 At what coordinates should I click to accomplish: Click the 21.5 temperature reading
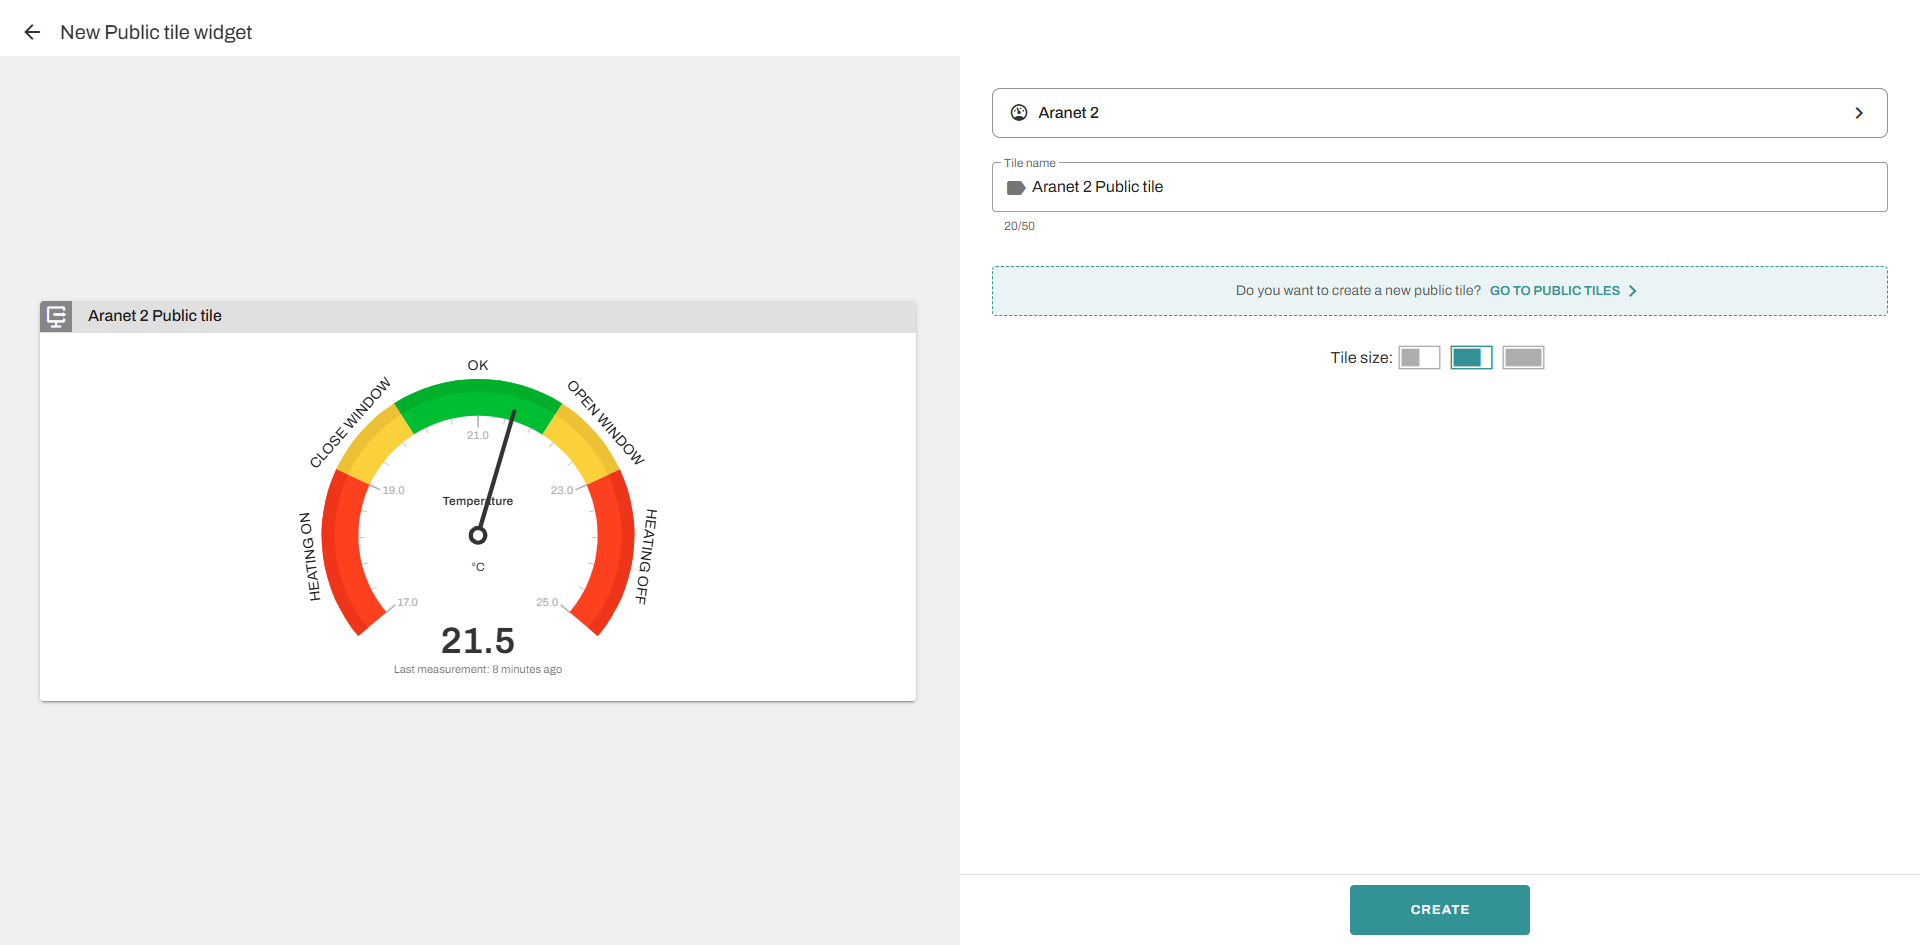478,641
